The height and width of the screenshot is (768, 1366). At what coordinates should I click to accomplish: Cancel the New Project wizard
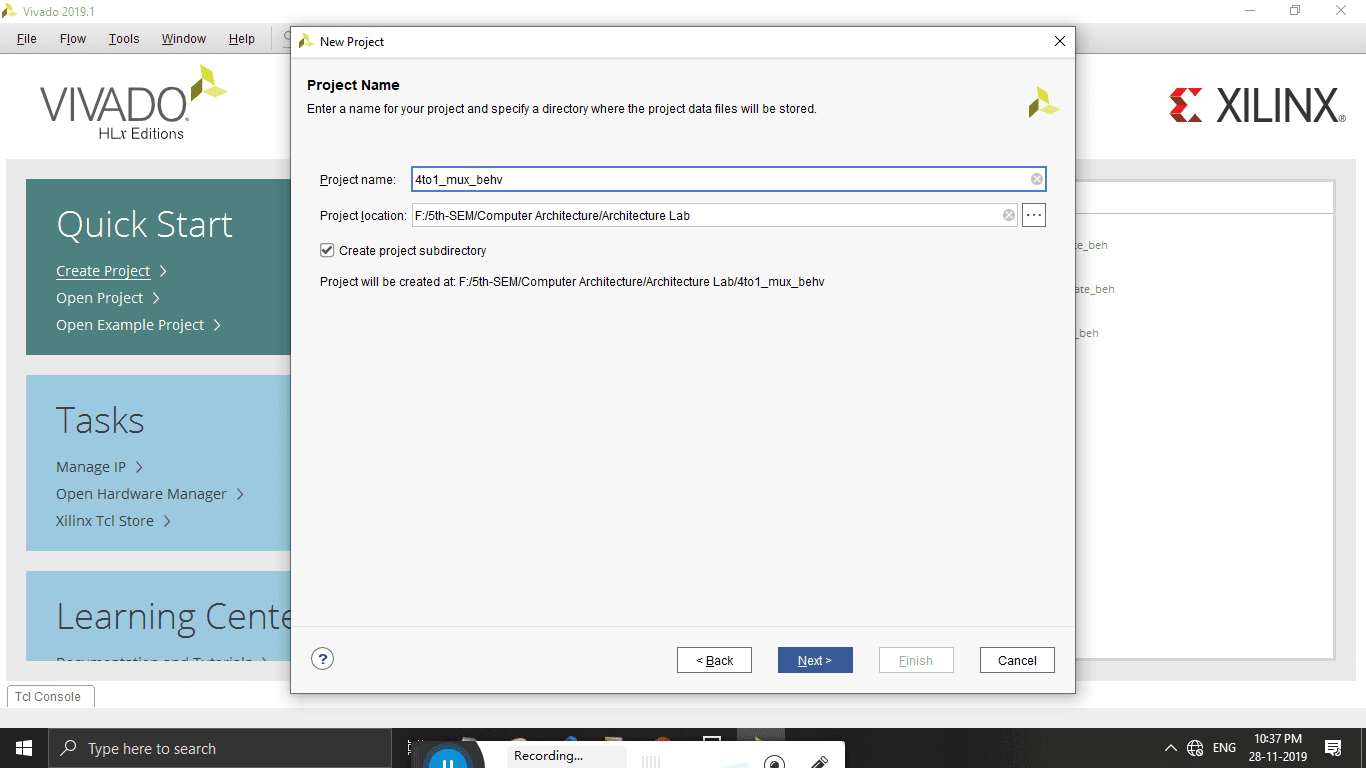coord(1017,660)
